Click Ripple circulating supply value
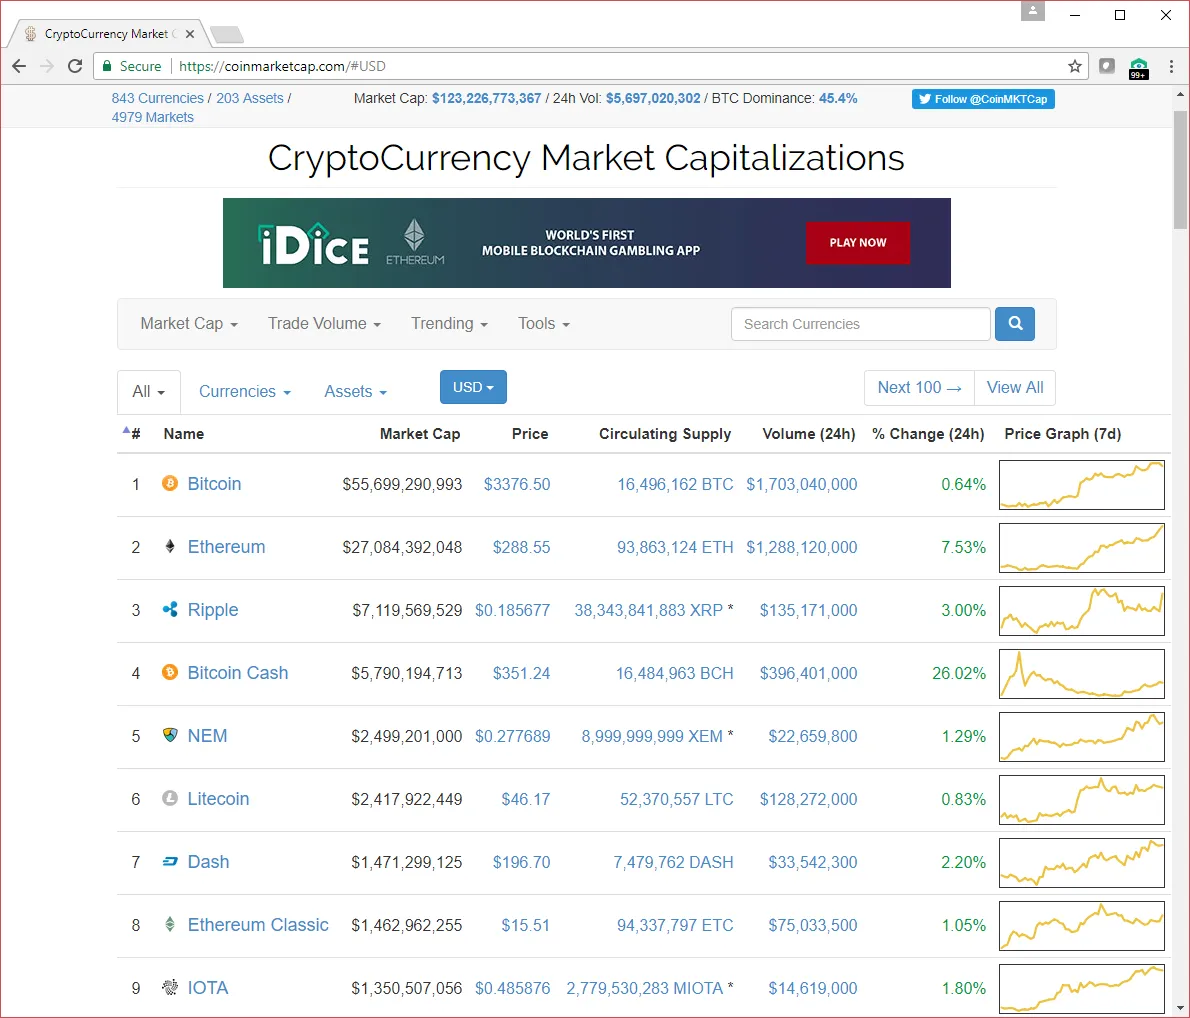 pos(649,610)
